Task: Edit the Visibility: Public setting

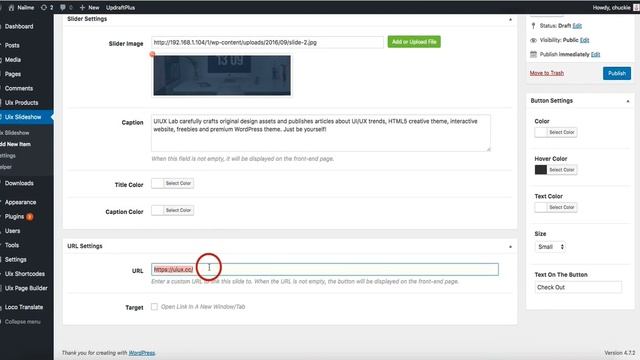Action: (584, 40)
